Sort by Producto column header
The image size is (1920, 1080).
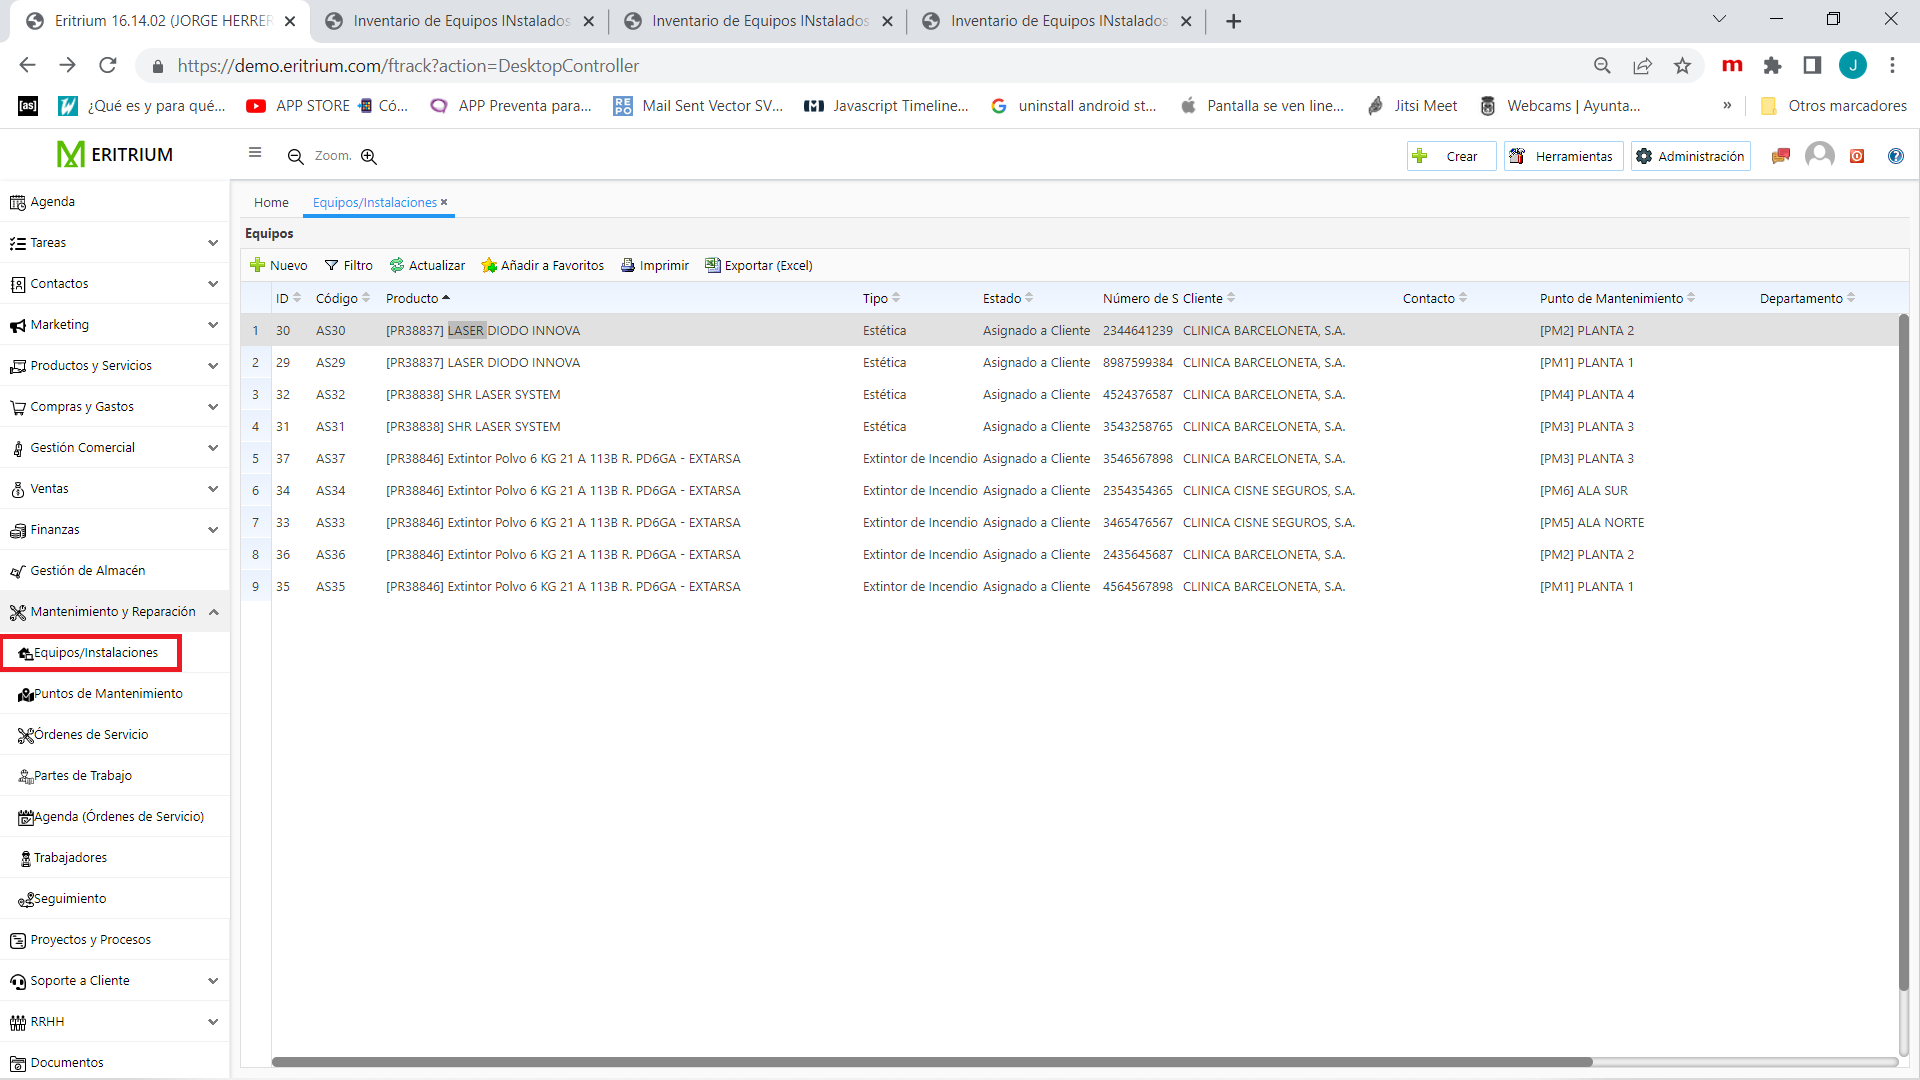coord(418,298)
